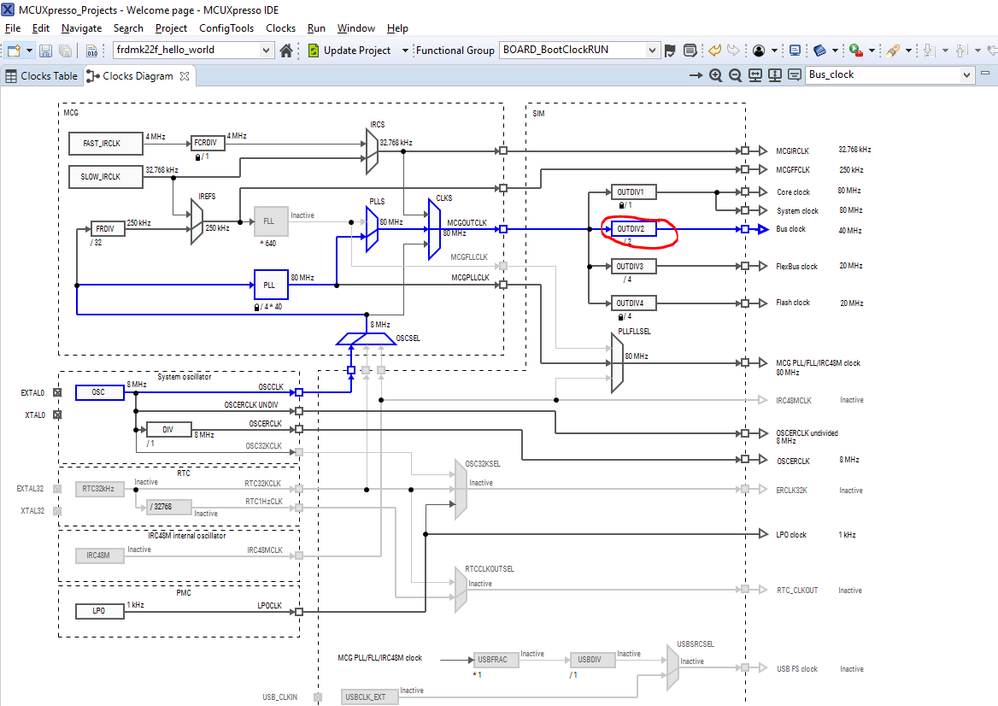
Task: Switch to the Clocks Table tab
Action: pyautogui.click(x=42, y=76)
